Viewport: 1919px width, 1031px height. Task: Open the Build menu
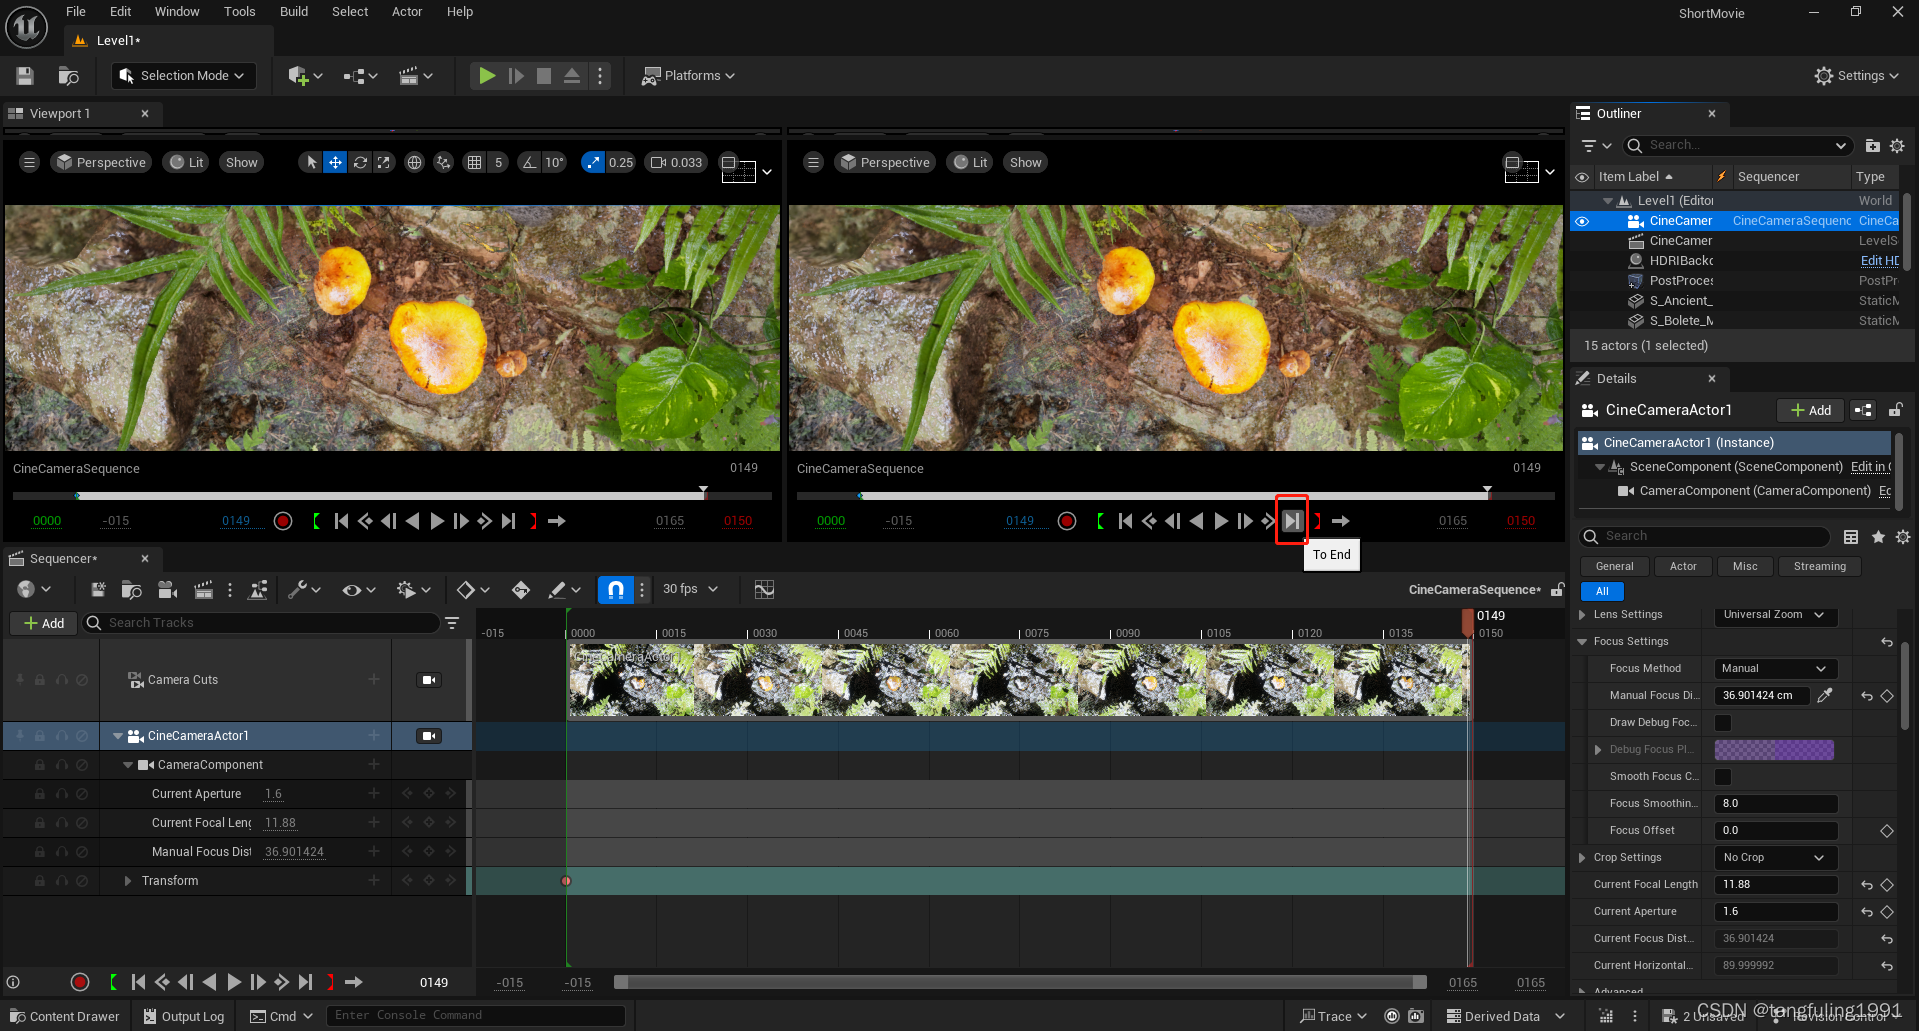point(294,12)
